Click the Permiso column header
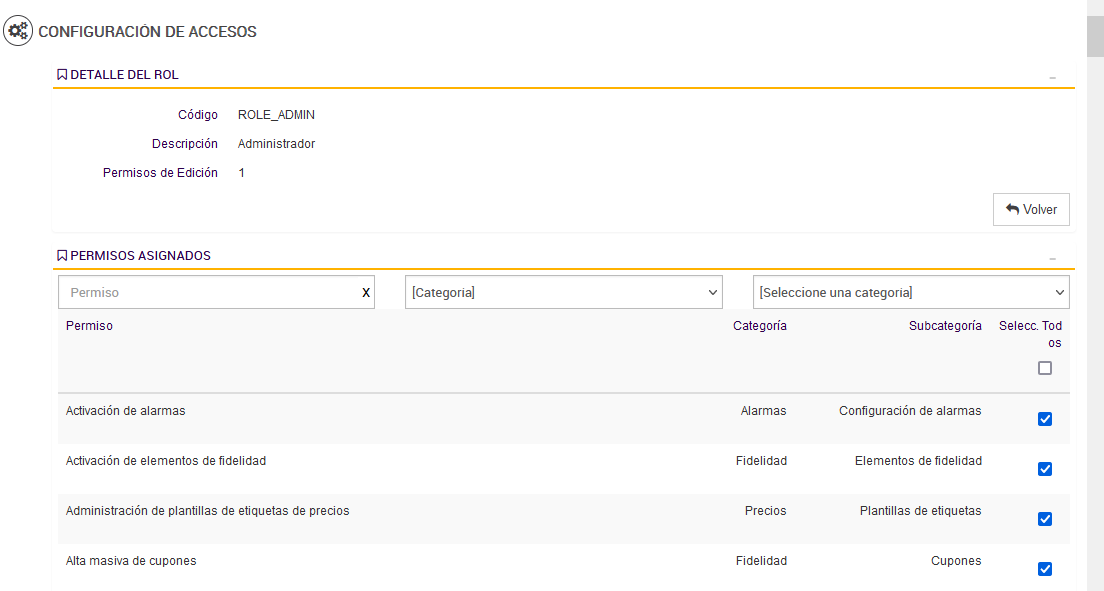Image resolution: width=1104 pixels, height=591 pixels. click(89, 326)
